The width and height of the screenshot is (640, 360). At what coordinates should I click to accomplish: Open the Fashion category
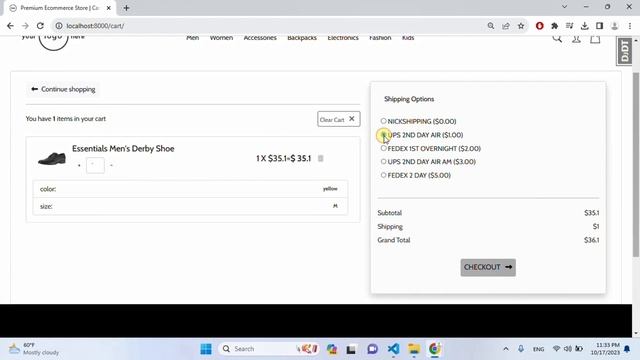point(380,38)
